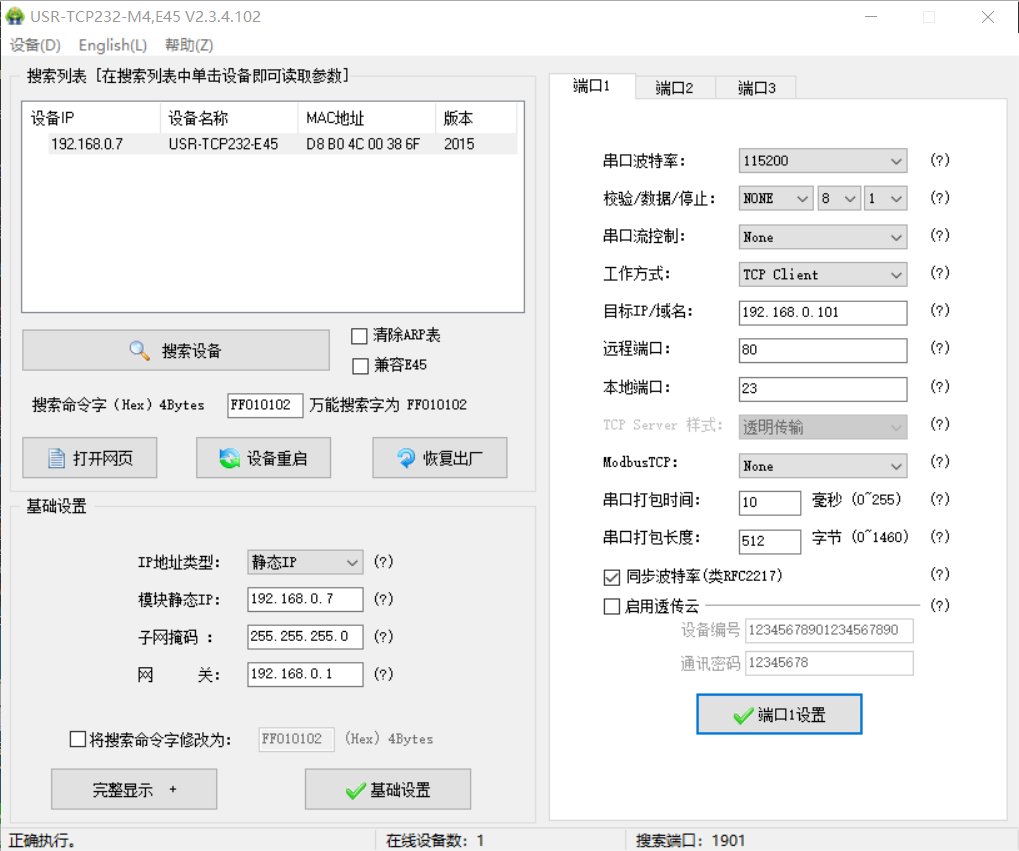Click 设备名称 column header

click(229, 118)
